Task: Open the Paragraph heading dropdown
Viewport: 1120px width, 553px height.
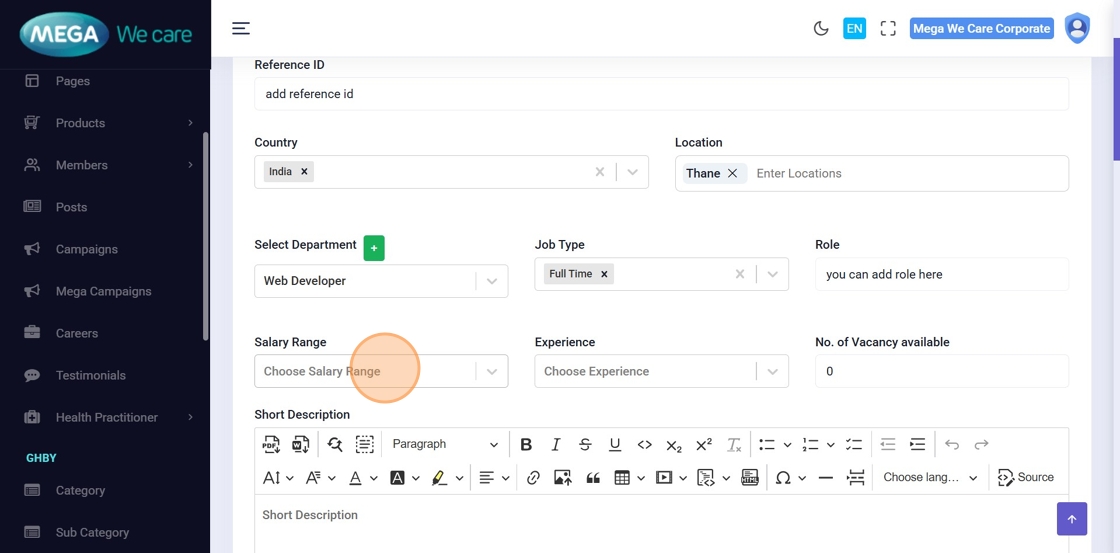Action: [x=444, y=445]
